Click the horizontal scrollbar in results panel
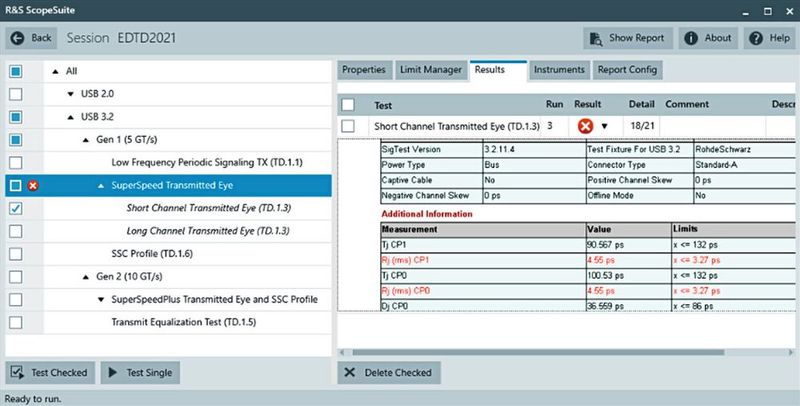The width and height of the screenshot is (800, 406). click(538, 352)
